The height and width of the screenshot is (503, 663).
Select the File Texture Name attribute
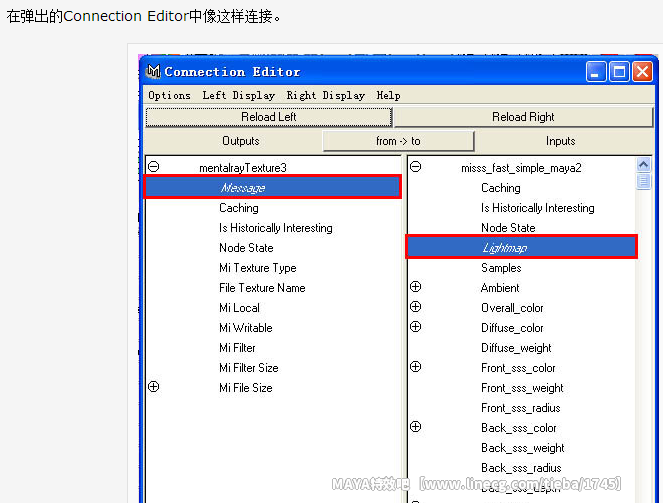pos(262,288)
